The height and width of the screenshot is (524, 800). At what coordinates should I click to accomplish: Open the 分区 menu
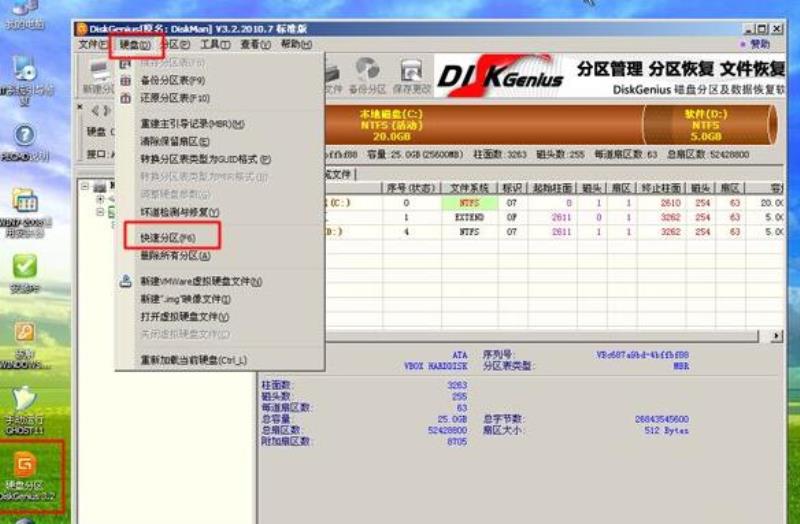[176, 44]
